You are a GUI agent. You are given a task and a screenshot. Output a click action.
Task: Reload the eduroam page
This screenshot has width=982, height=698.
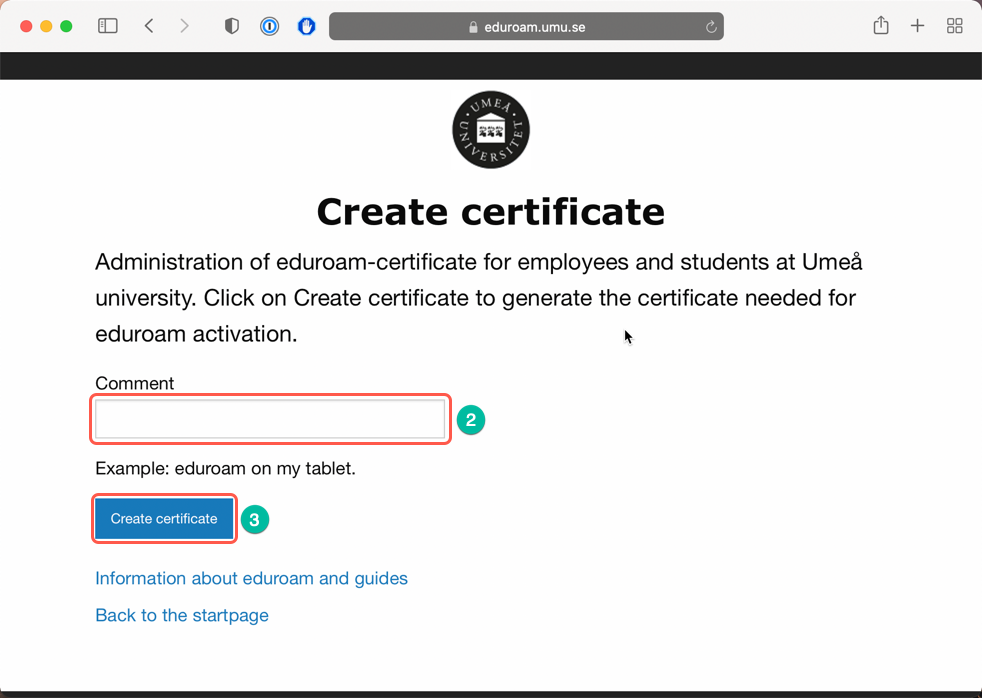pyautogui.click(x=711, y=27)
